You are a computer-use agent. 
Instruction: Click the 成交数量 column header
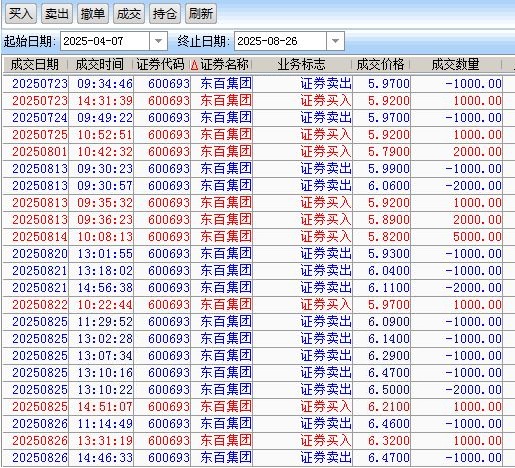point(456,64)
